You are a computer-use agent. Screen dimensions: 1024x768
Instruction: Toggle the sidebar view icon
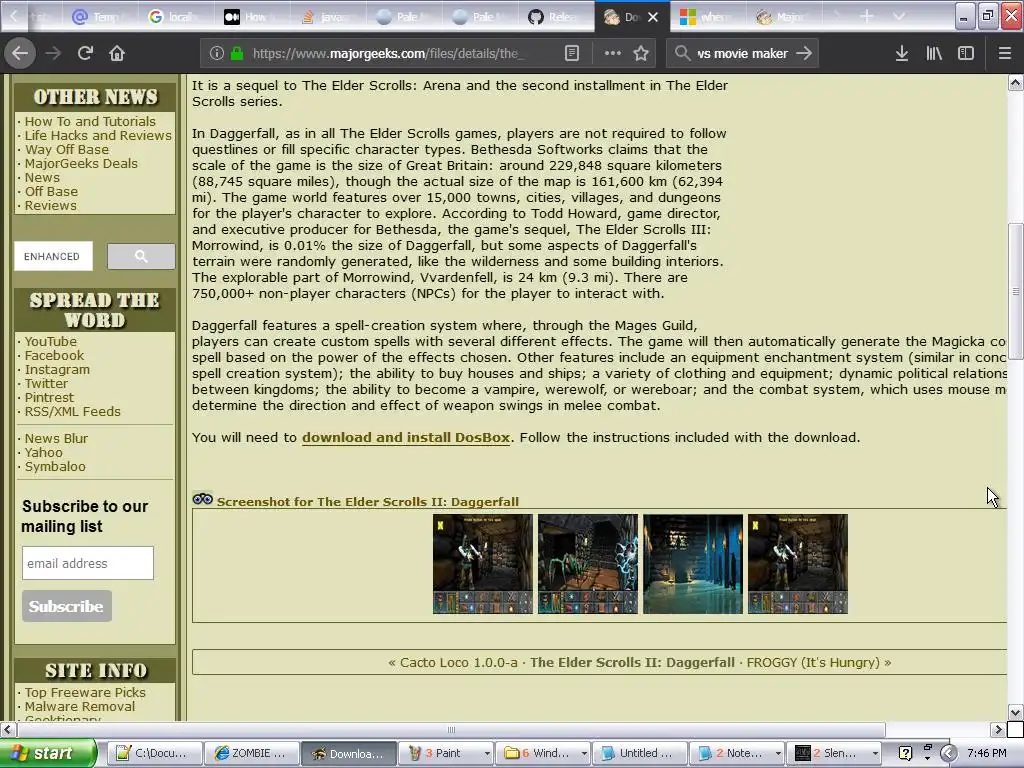pos(966,54)
